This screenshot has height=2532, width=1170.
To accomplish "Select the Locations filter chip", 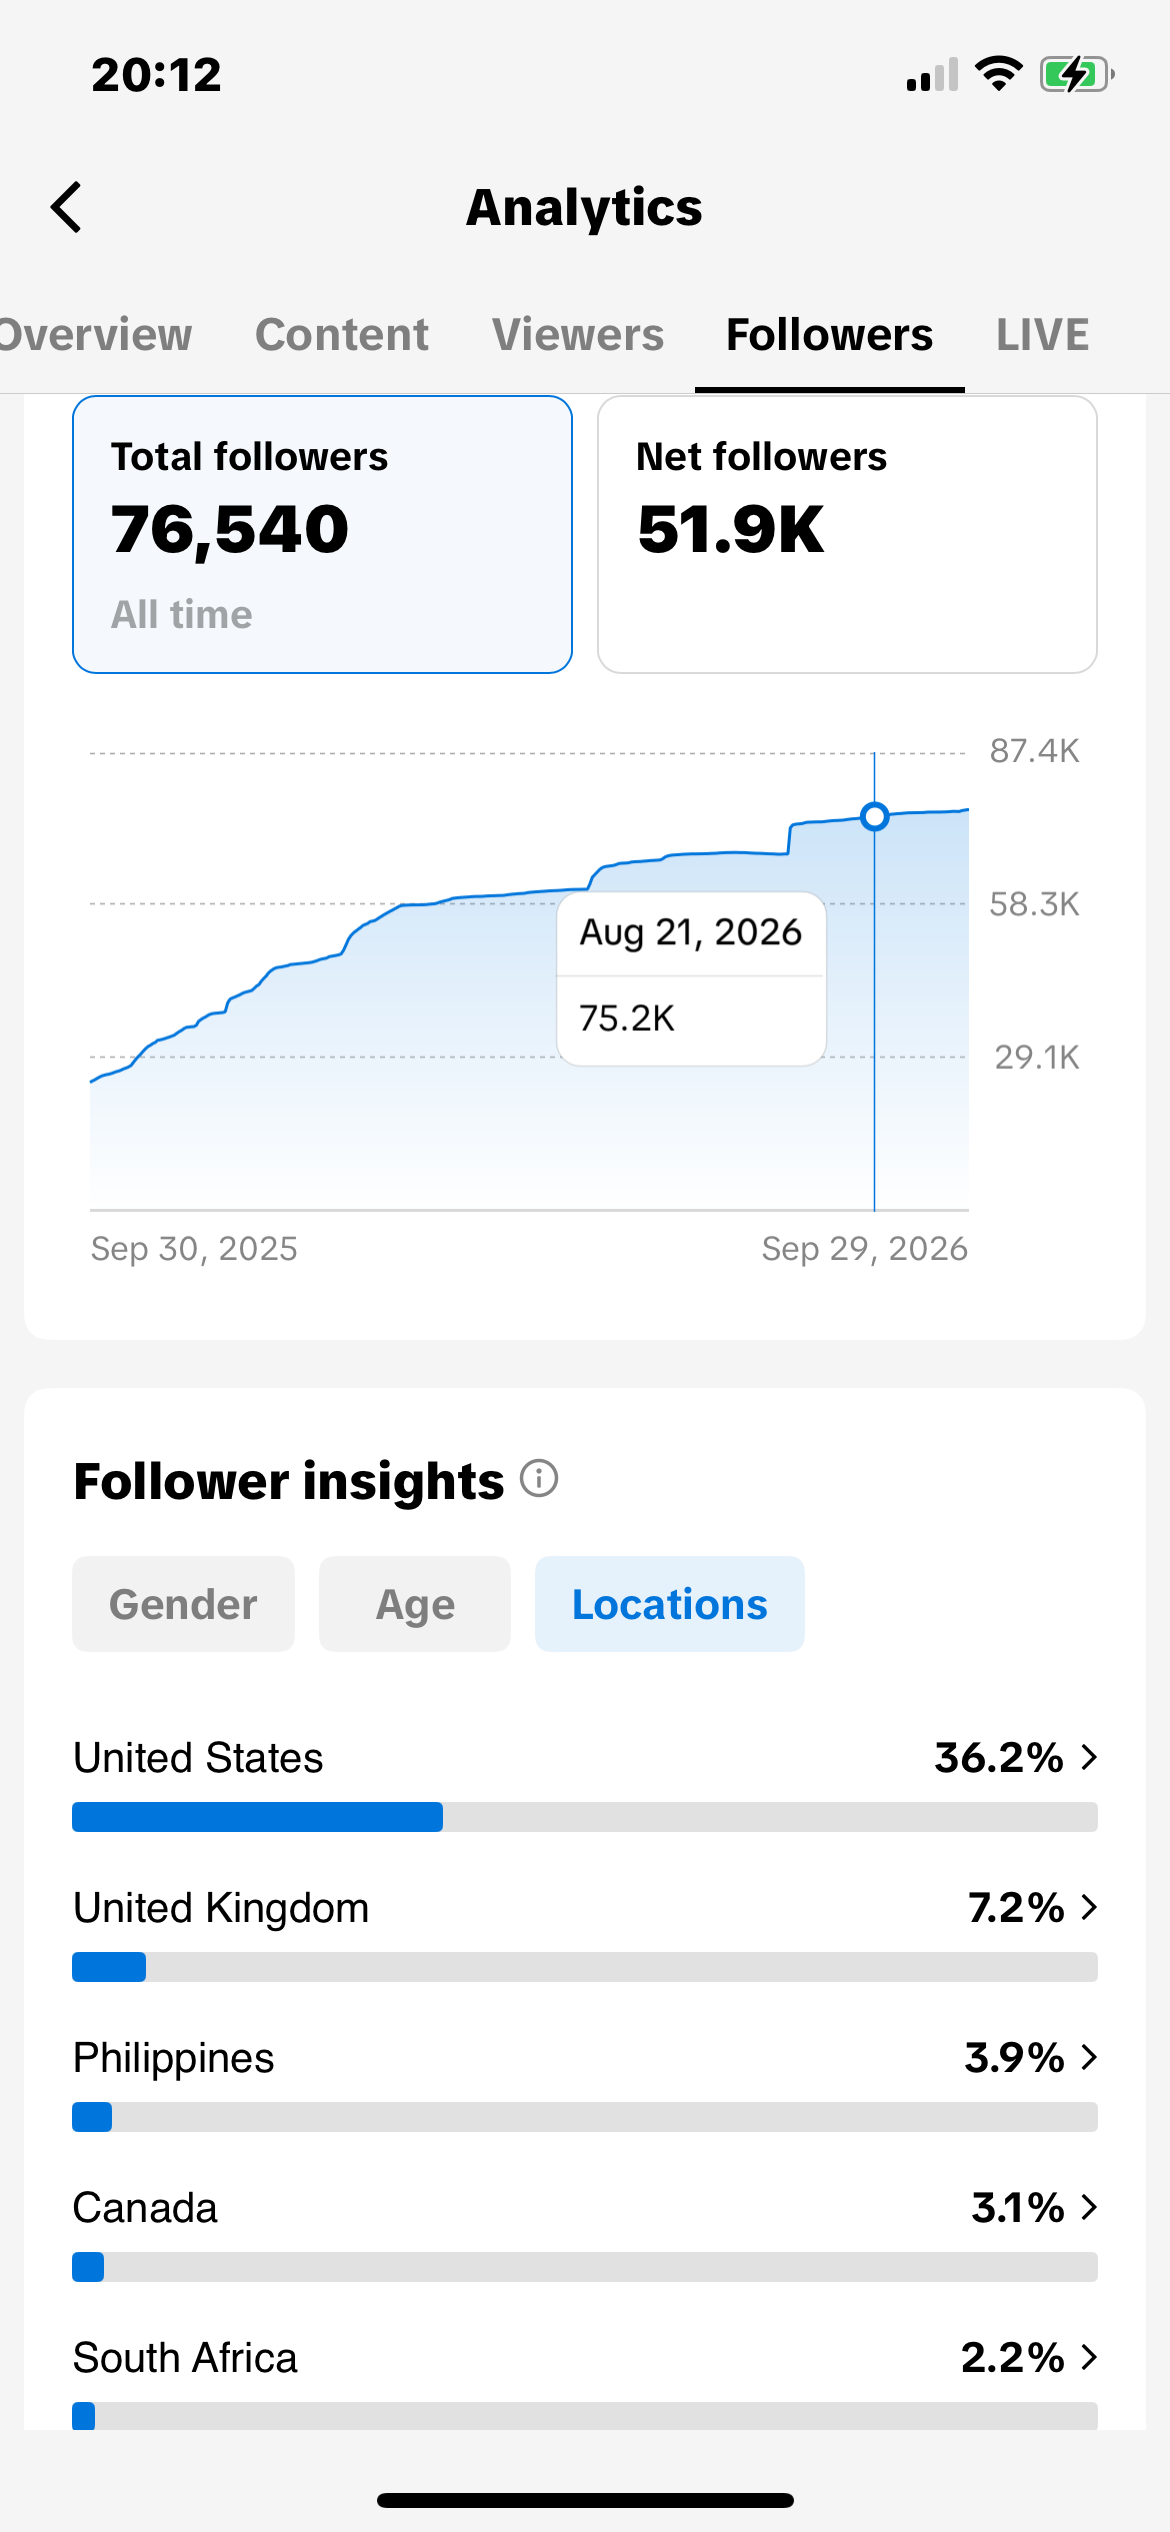I will 670,1604.
